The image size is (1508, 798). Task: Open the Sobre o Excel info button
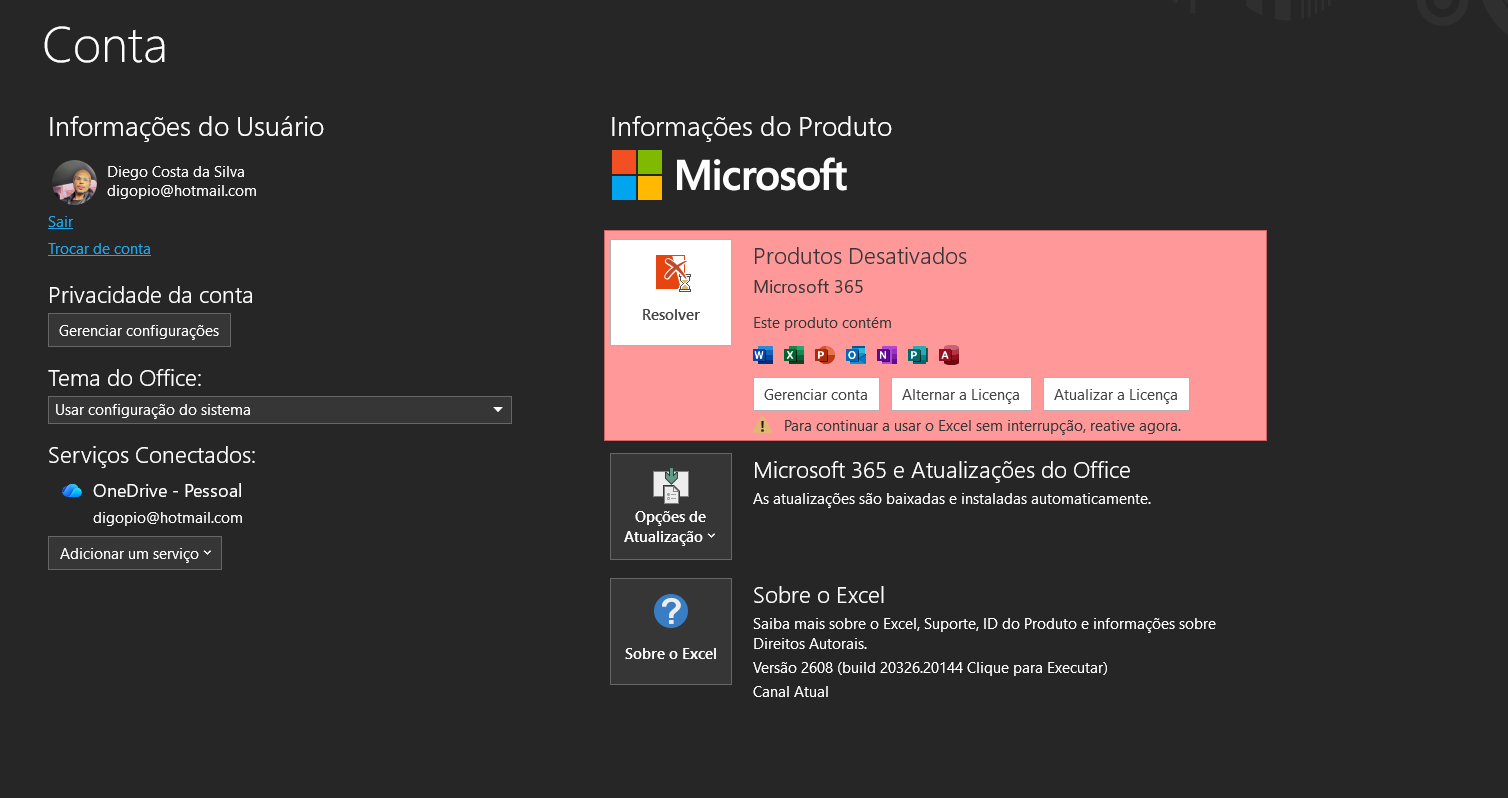pos(671,631)
